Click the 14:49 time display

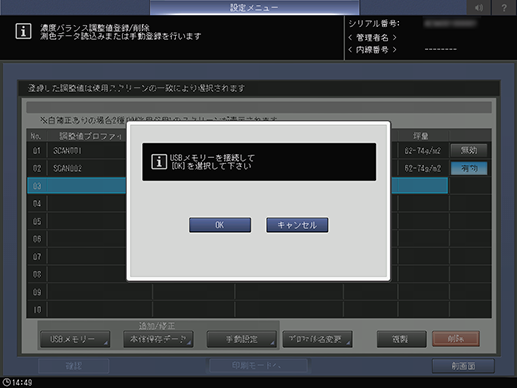pyautogui.click(x=22, y=383)
